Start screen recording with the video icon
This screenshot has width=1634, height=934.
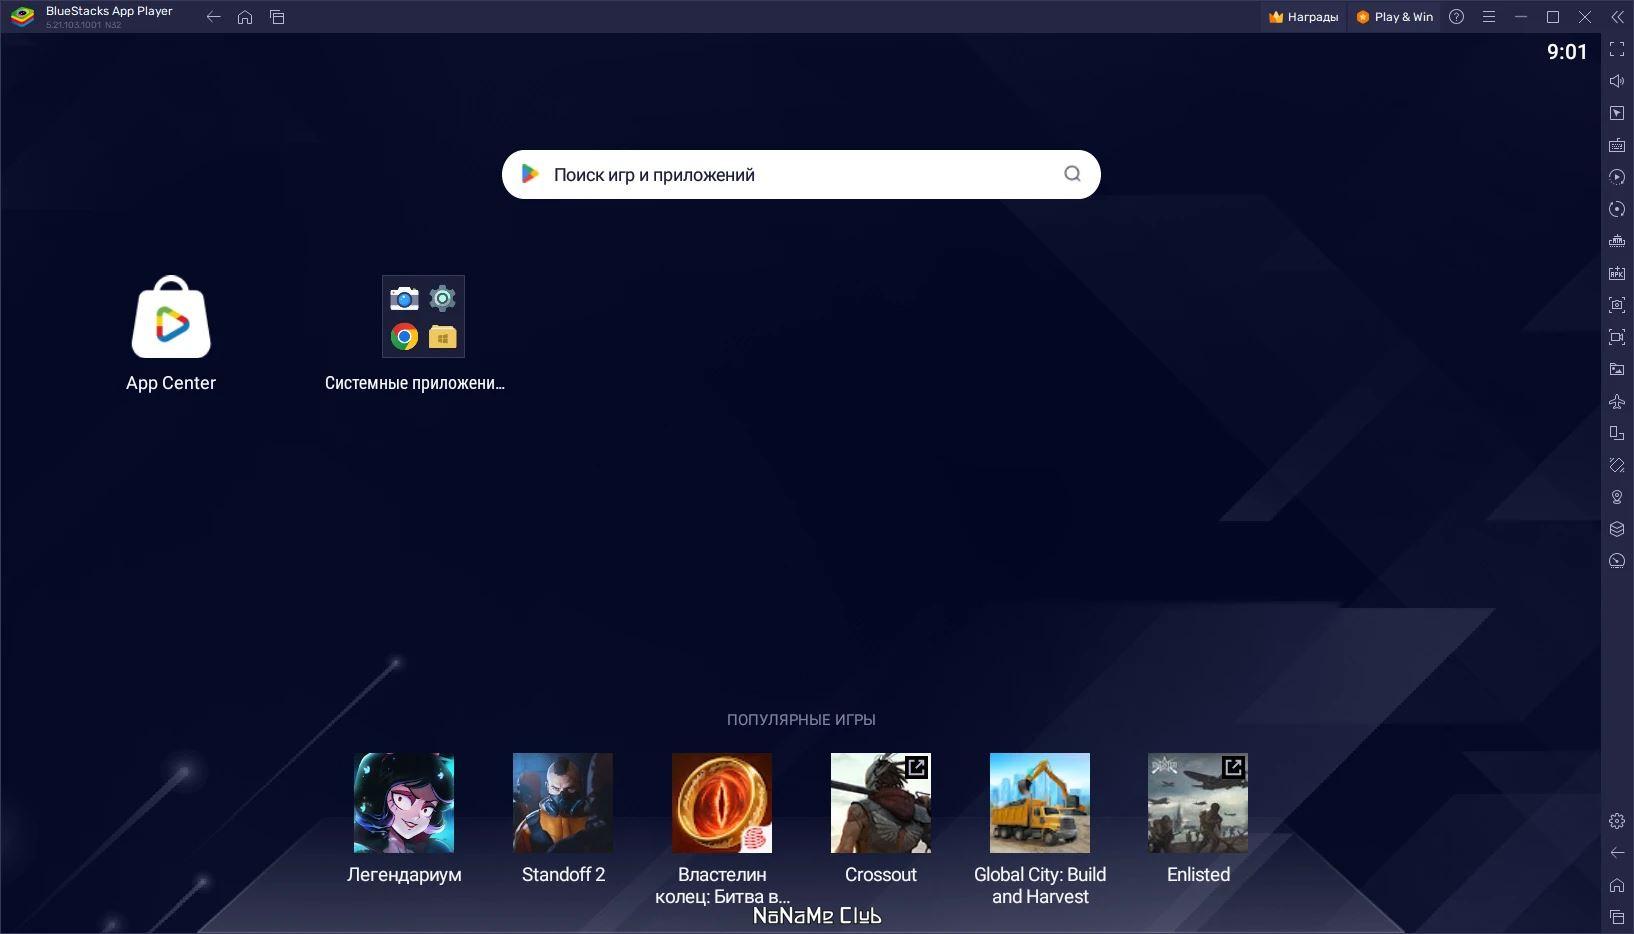[1616, 337]
